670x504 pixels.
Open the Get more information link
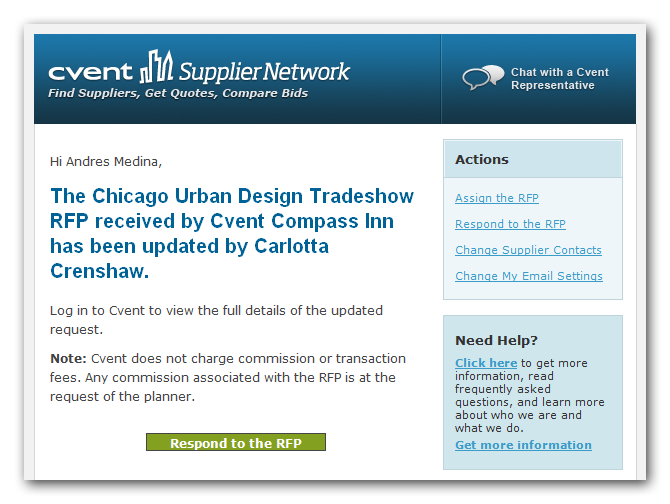pos(523,445)
